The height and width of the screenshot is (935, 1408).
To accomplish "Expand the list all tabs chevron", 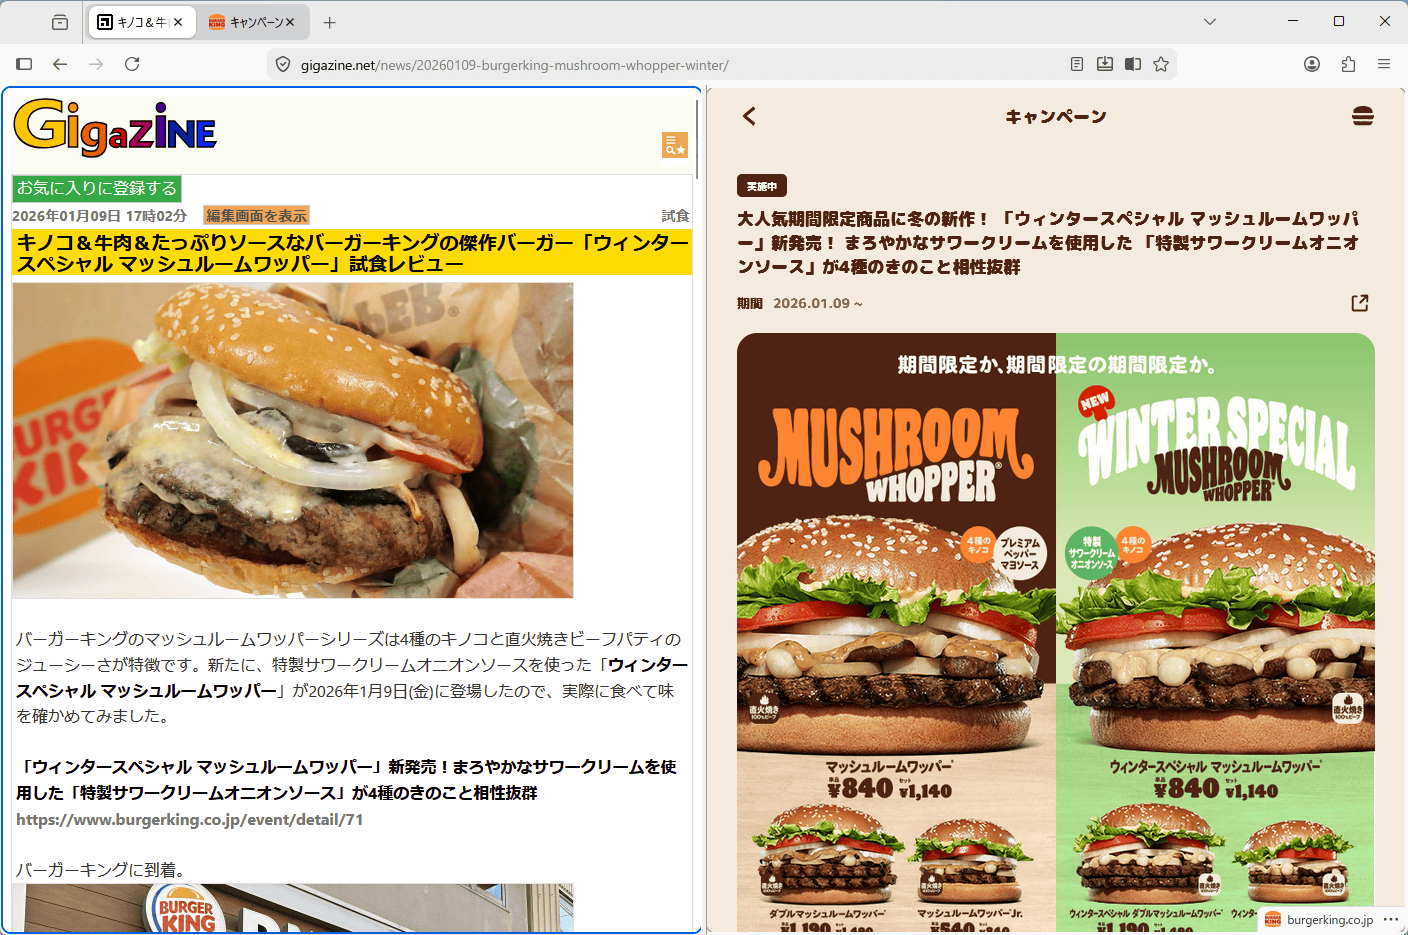I will pyautogui.click(x=1210, y=21).
